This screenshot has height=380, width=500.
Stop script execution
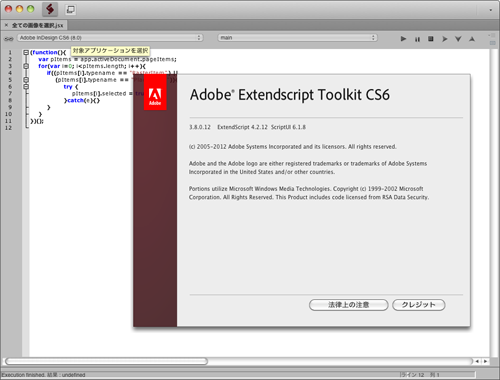point(431,39)
